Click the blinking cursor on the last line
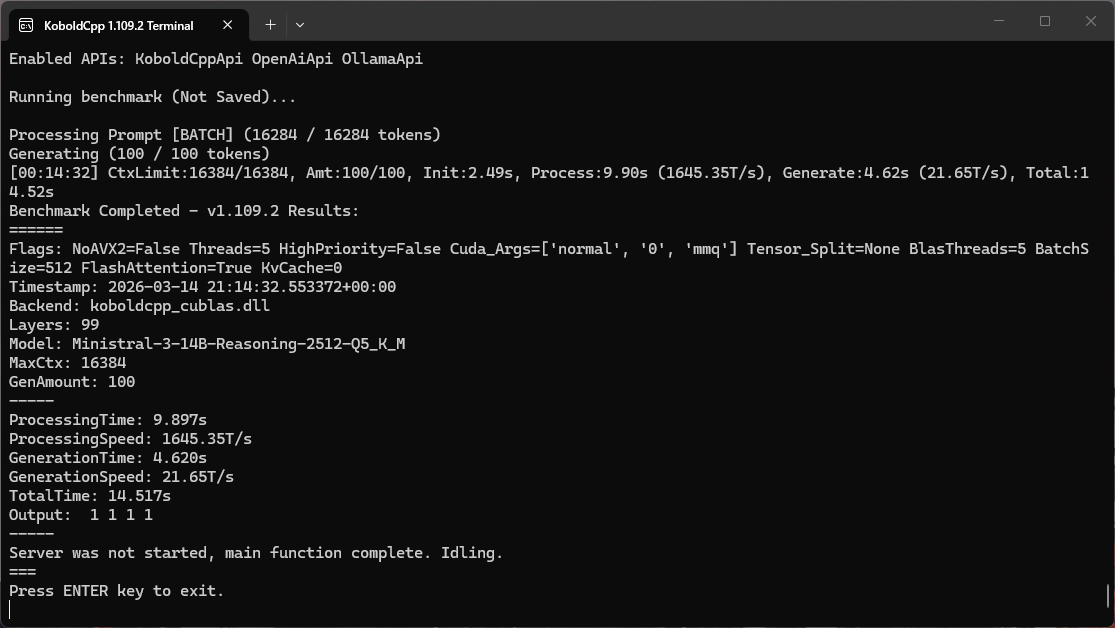The height and width of the screenshot is (628, 1115). tap(10, 610)
